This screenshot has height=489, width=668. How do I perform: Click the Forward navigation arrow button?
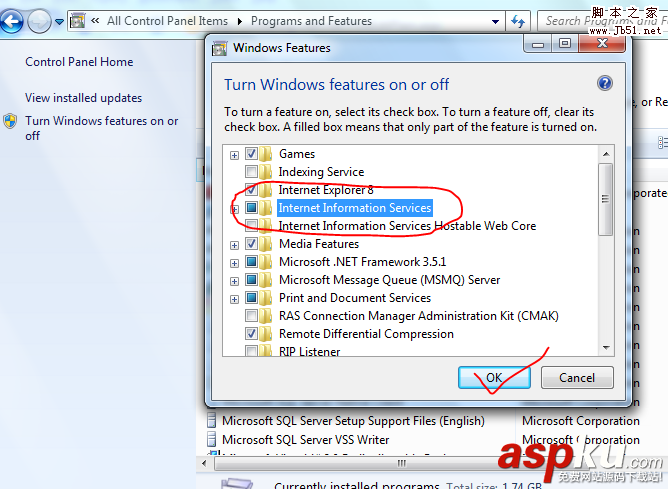pos(39,21)
